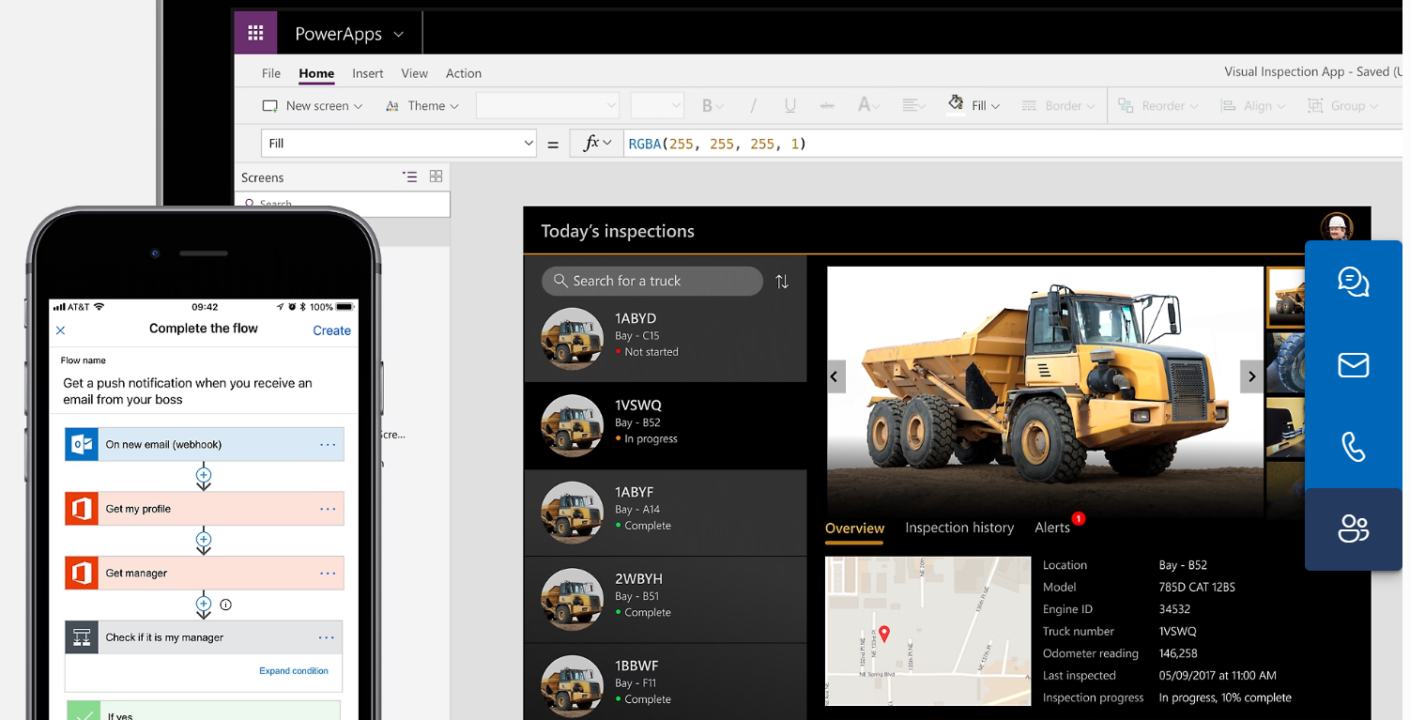Click the Search for a truck field
1410x720 pixels.
pos(652,281)
